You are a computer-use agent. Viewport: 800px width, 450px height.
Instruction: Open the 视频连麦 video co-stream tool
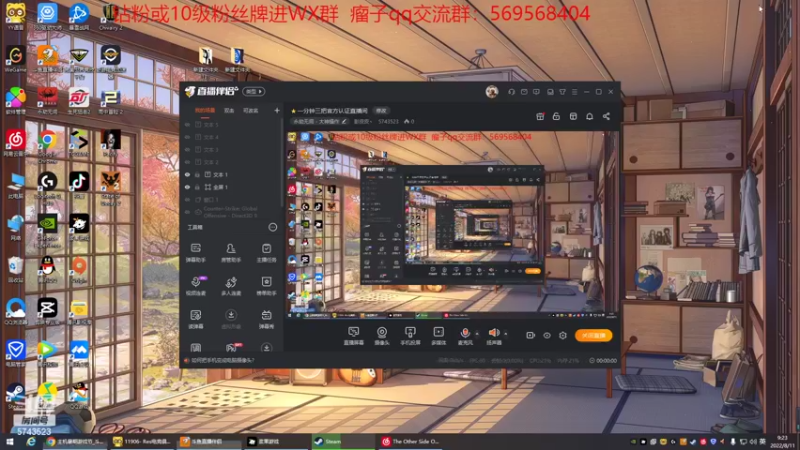(195, 286)
